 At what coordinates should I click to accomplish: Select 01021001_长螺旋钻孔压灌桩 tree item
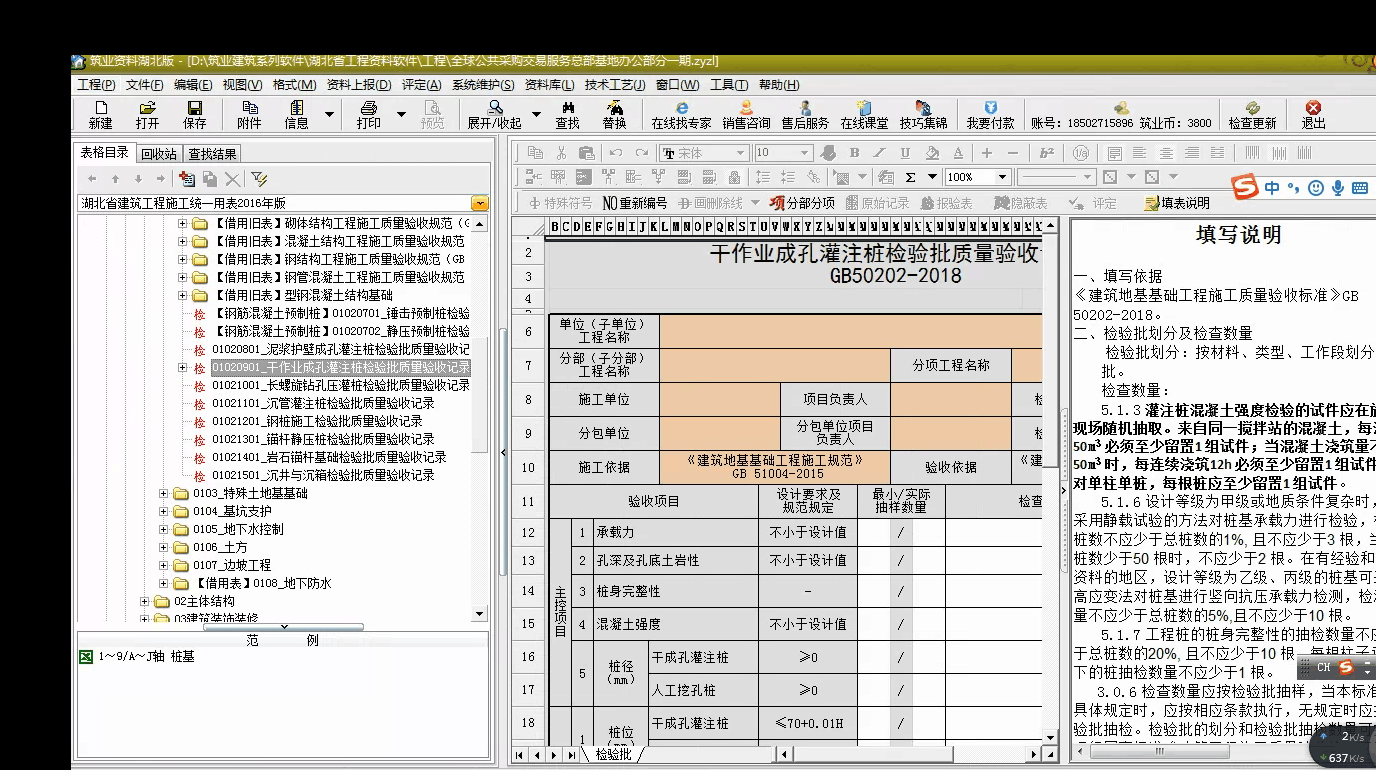pyautogui.click(x=341, y=385)
